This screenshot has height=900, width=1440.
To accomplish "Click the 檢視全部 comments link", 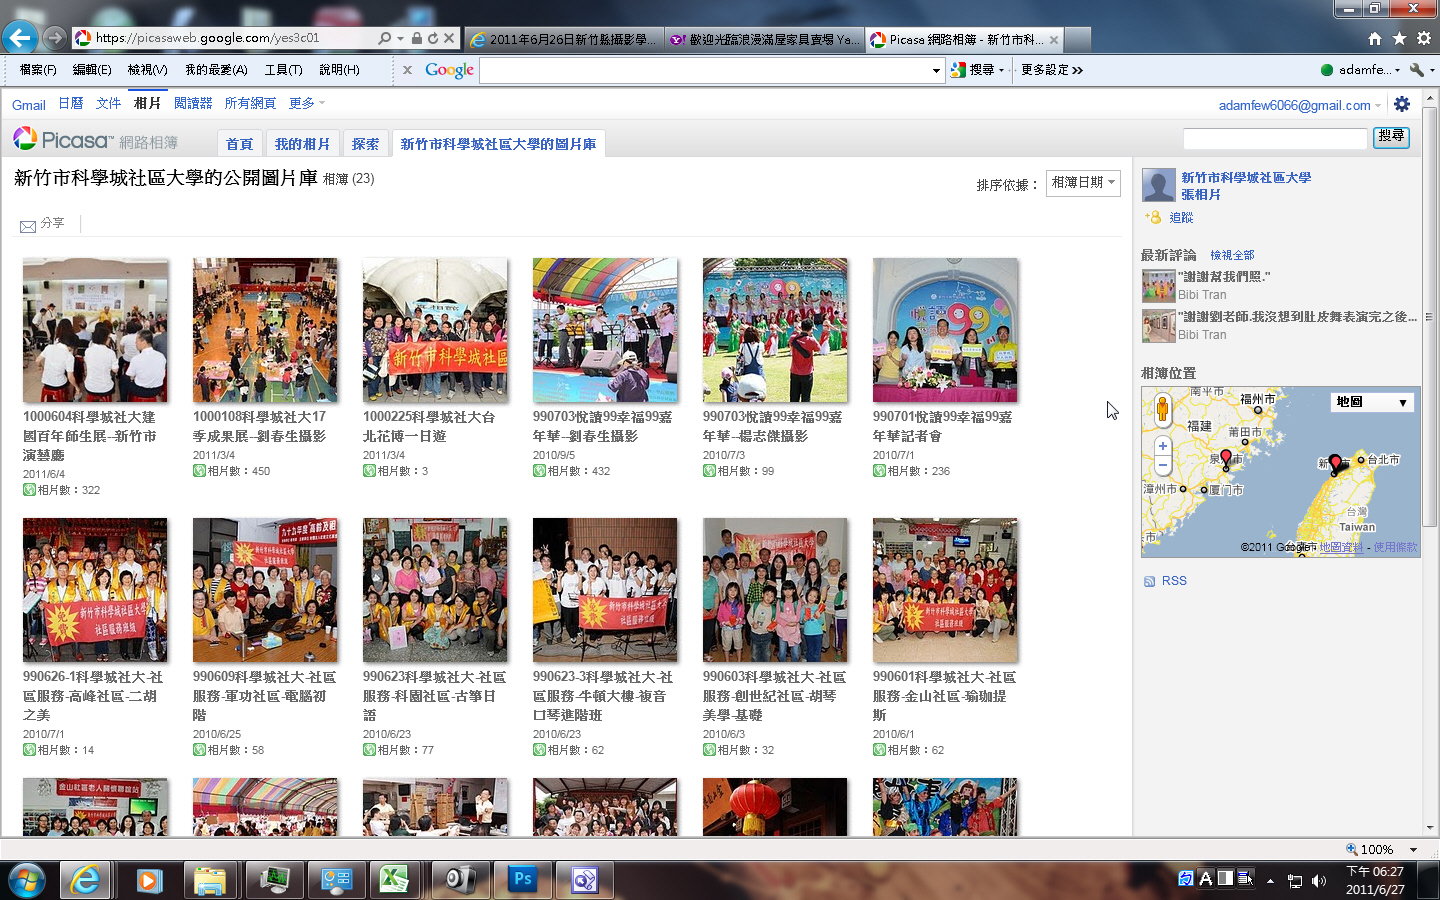I will point(1232,255).
